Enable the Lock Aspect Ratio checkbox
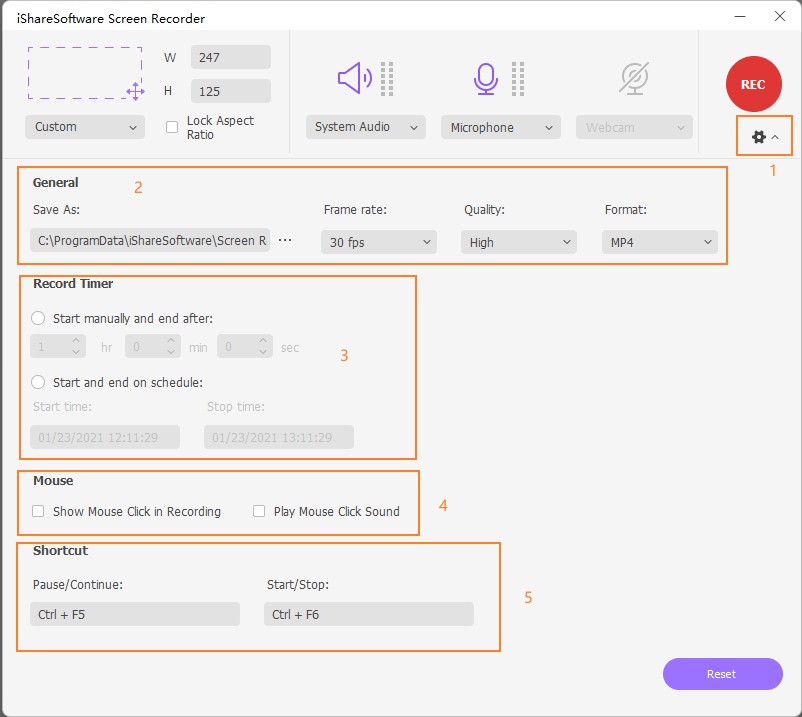Image resolution: width=802 pixels, height=717 pixels. [x=172, y=127]
